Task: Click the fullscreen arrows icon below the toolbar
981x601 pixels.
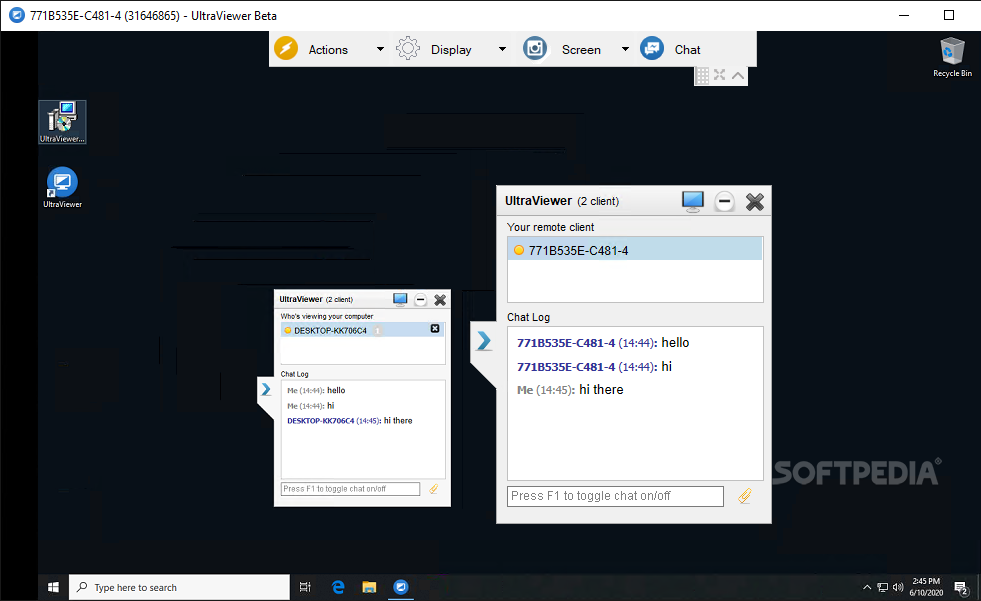Action: pos(719,75)
